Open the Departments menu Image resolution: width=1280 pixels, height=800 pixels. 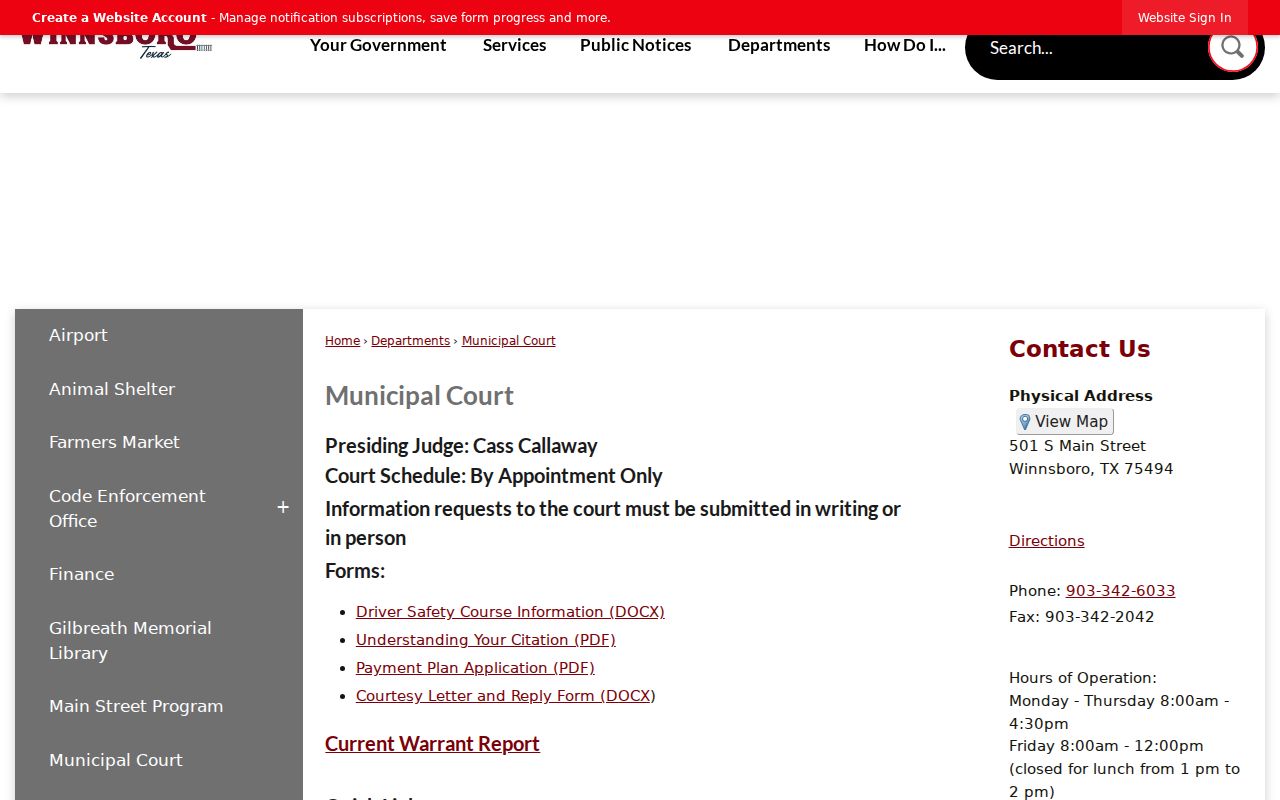click(x=779, y=45)
